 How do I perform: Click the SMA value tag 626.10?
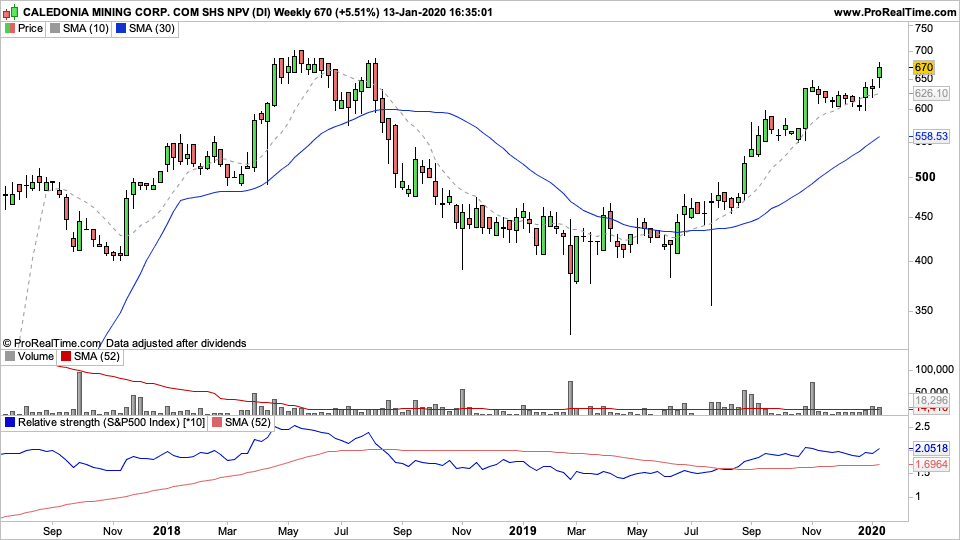[931, 93]
